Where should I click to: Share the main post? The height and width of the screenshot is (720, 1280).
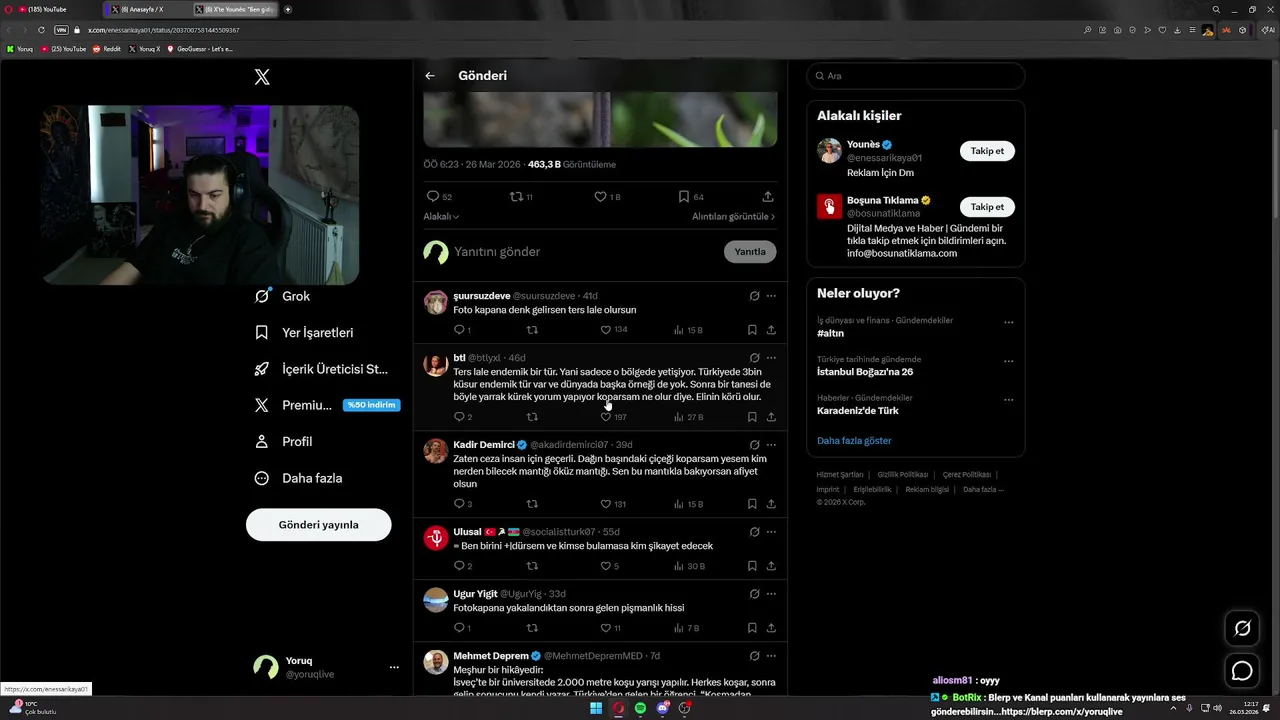[768, 197]
